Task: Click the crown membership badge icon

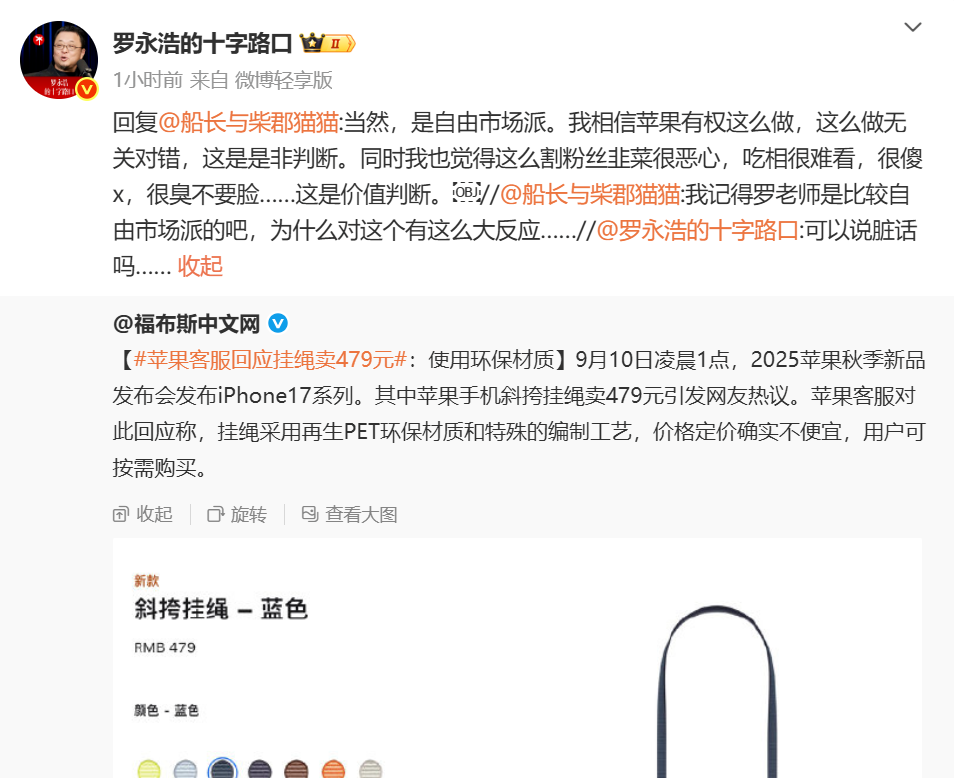Action: click(327, 43)
